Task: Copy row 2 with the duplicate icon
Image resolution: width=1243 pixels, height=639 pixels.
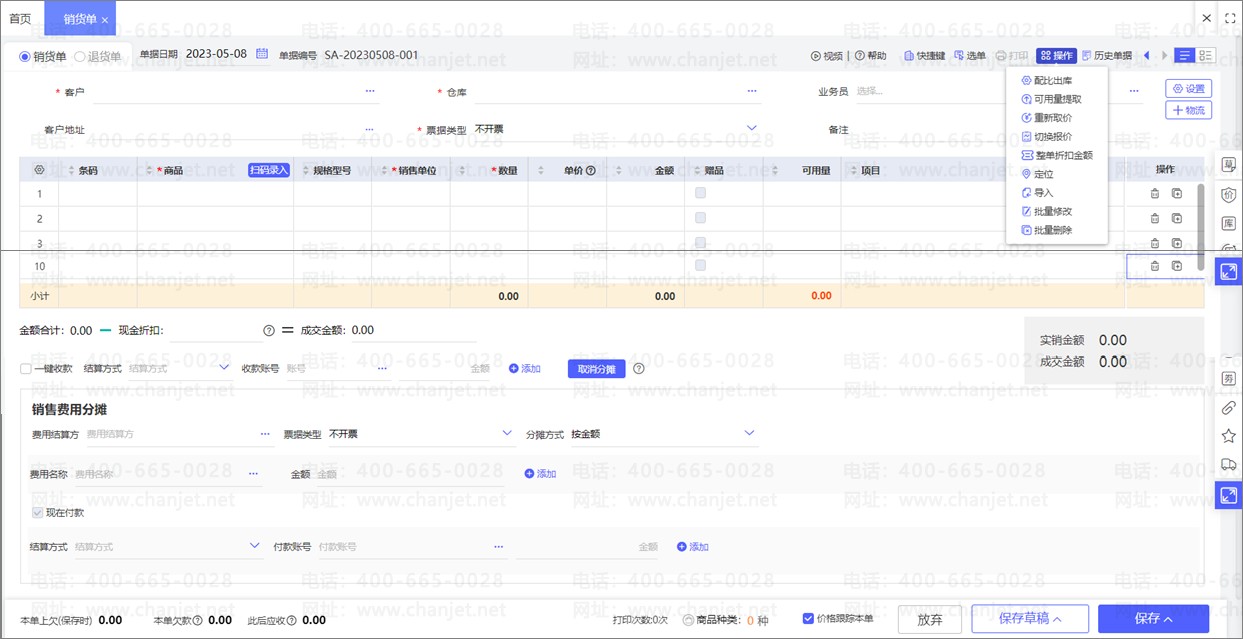Action: [x=1177, y=218]
